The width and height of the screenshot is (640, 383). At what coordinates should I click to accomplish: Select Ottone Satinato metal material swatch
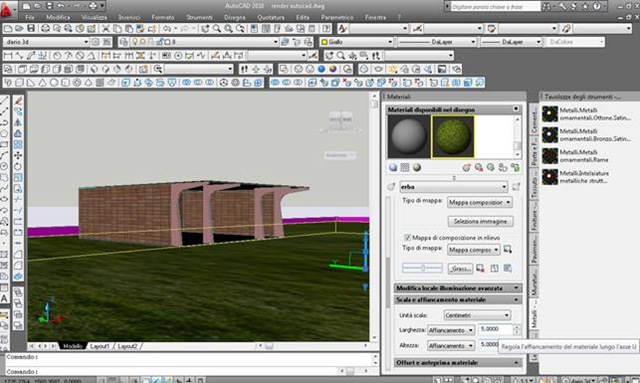click(550, 114)
